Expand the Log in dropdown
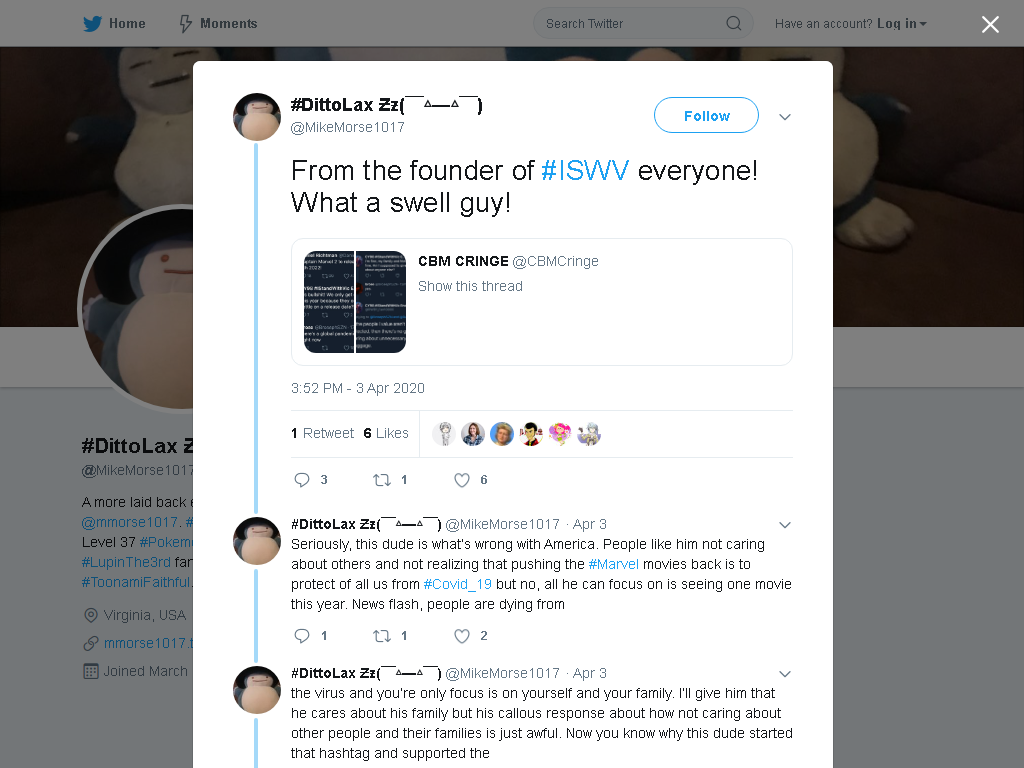 902,24
